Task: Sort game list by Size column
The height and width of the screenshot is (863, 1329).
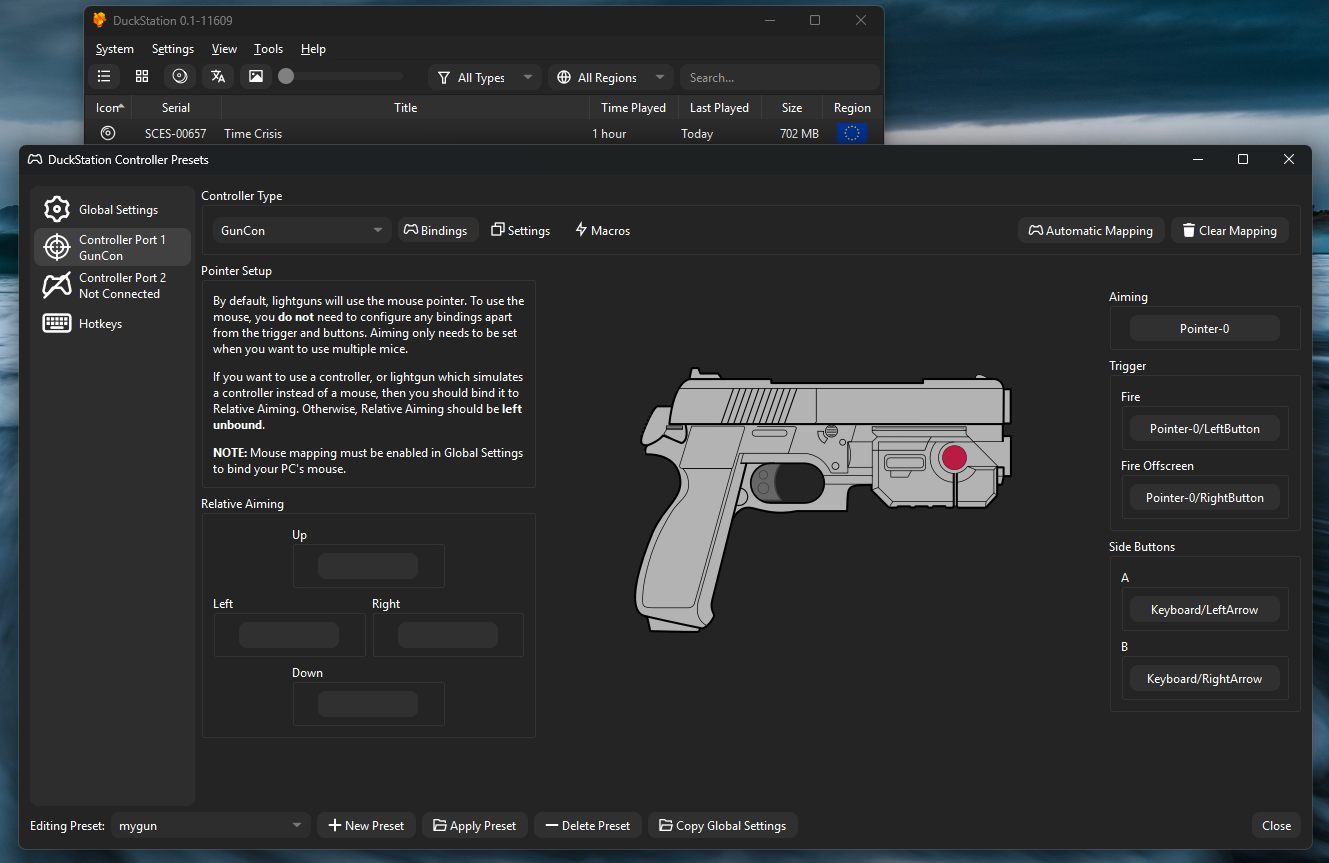Action: [x=792, y=107]
